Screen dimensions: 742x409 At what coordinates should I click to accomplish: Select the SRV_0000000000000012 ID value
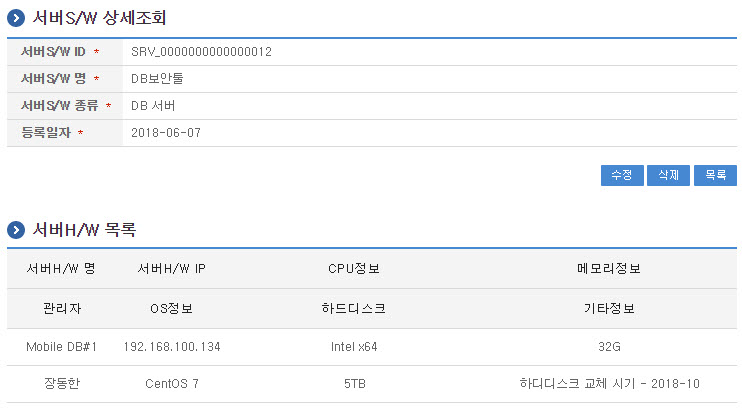201,51
